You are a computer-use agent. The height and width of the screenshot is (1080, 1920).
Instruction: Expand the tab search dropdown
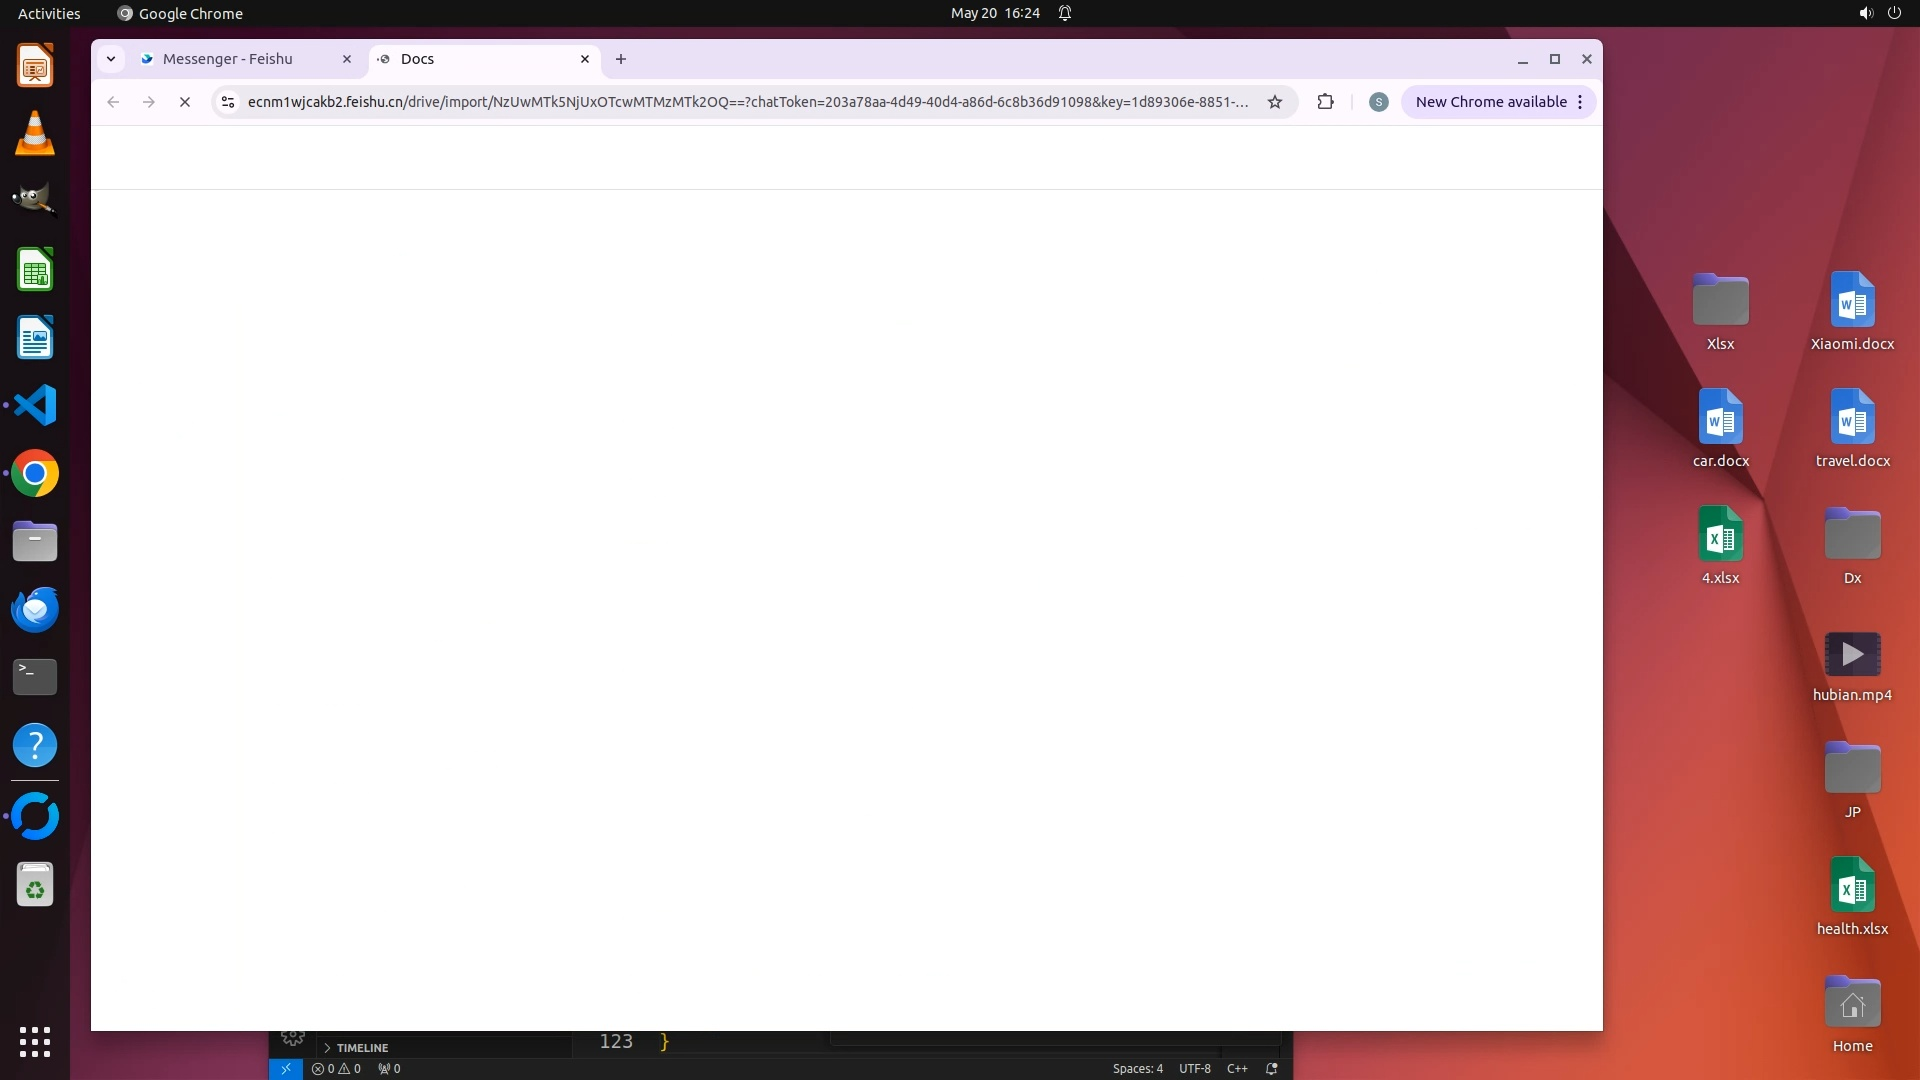[x=111, y=59]
